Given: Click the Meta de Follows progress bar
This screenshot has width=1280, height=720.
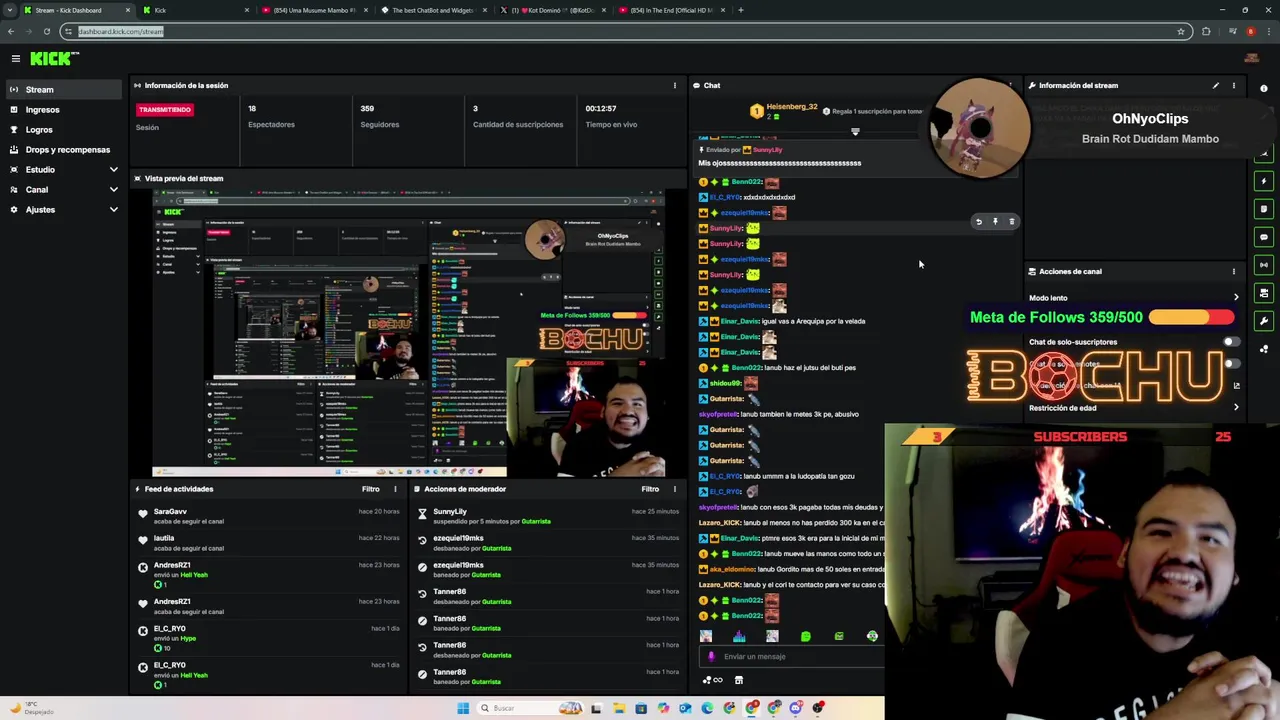Looking at the screenshot, I should click(1192, 317).
